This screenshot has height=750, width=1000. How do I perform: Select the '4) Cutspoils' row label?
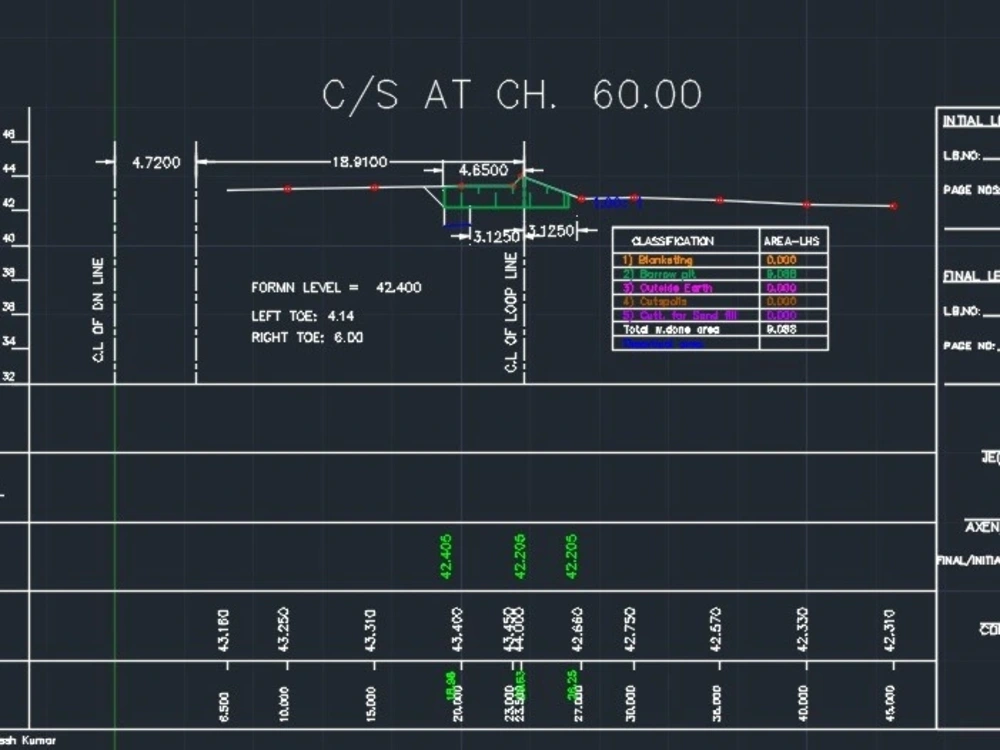[x=654, y=302]
